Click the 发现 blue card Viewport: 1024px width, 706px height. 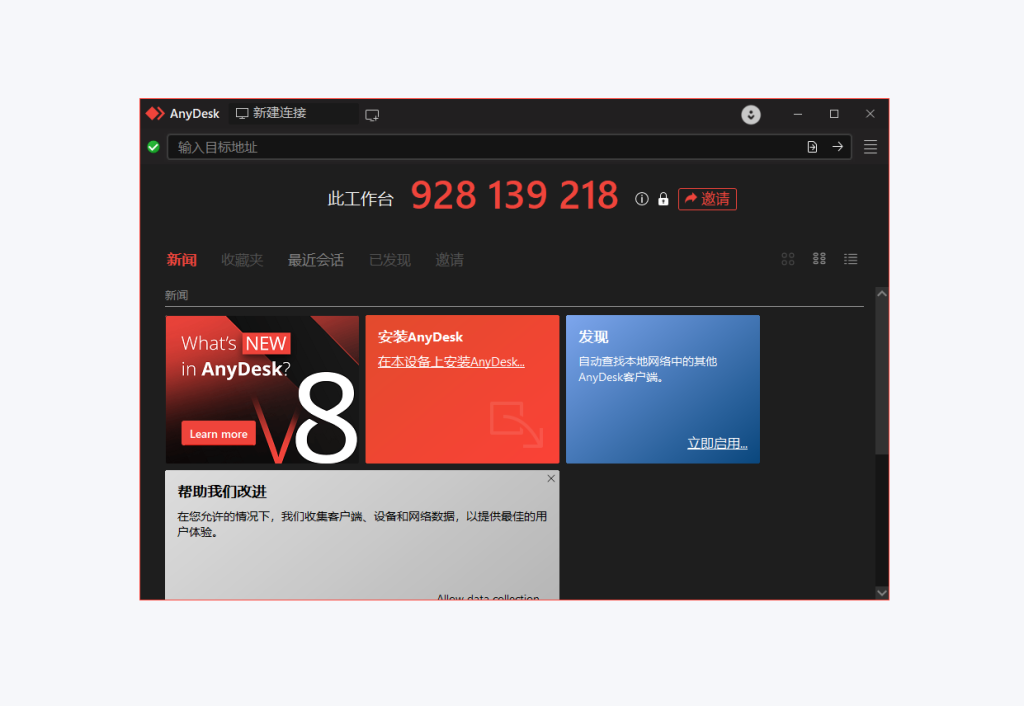pyautogui.click(x=663, y=389)
